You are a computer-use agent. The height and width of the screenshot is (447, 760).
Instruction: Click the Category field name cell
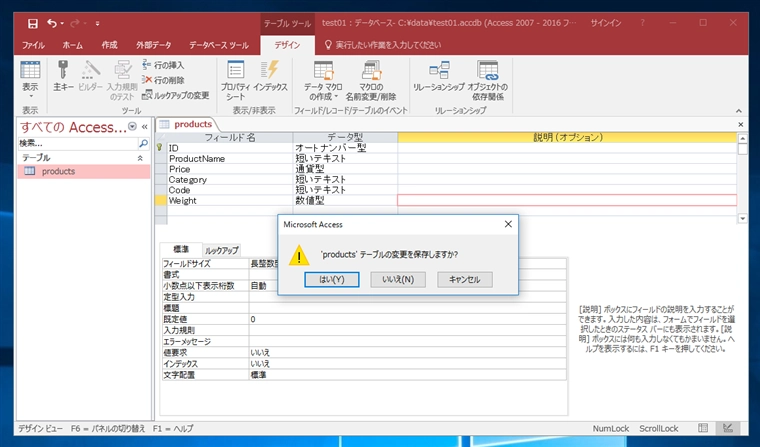230,179
